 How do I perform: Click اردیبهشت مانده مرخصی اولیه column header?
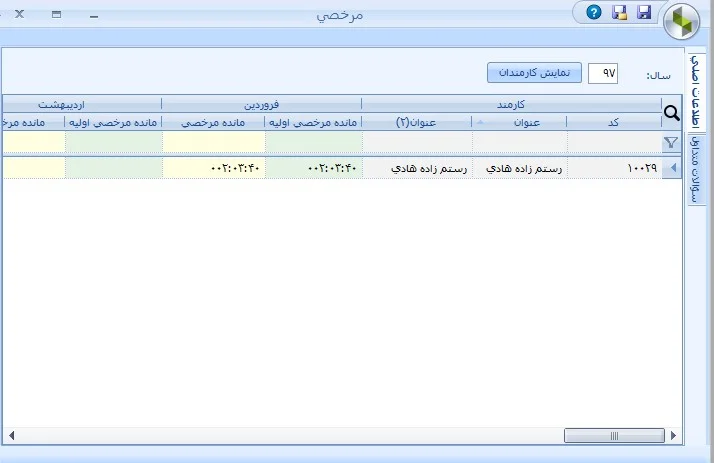pos(113,122)
